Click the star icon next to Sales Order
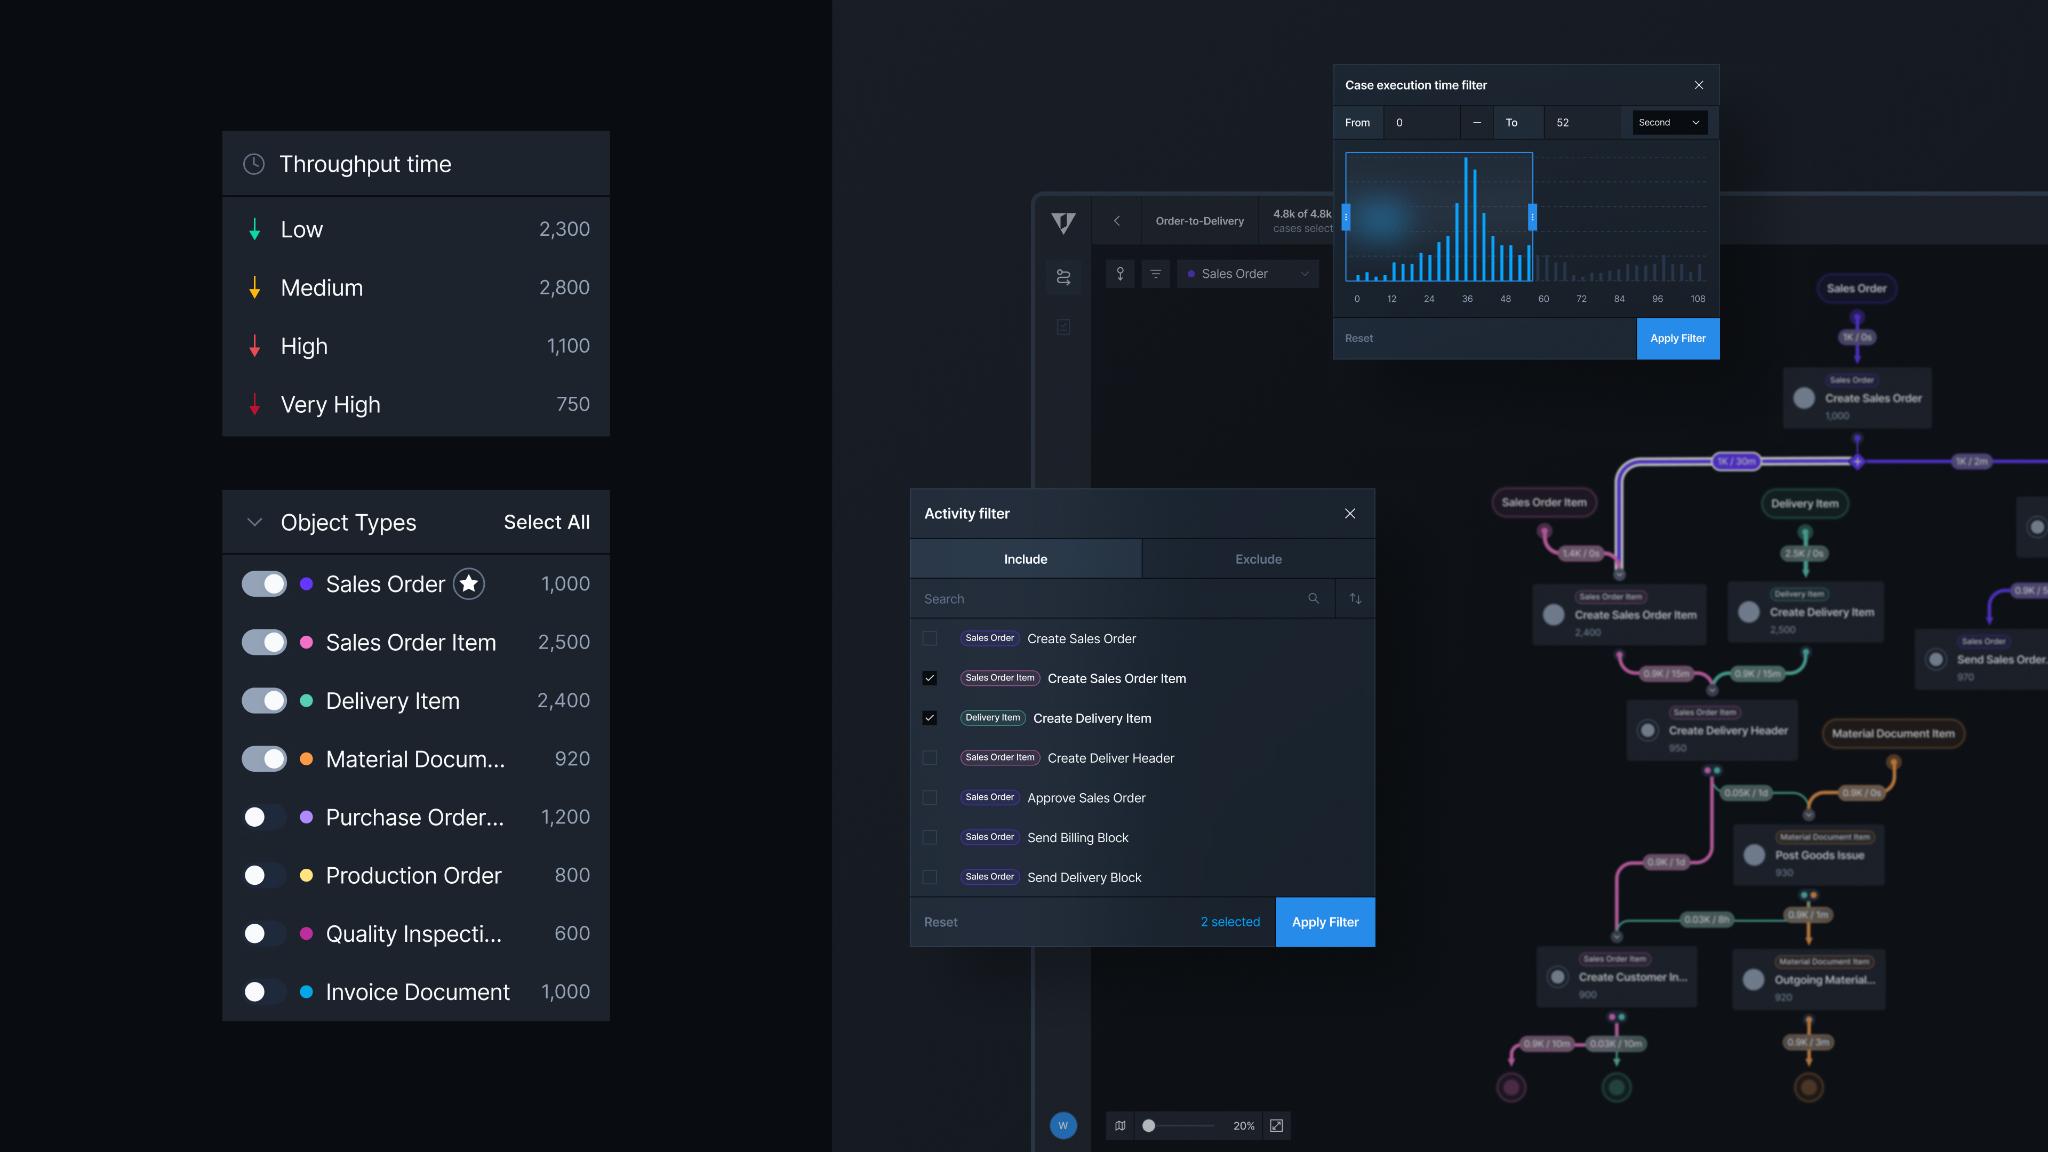The width and height of the screenshot is (2048, 1152). tap(469, 584)
